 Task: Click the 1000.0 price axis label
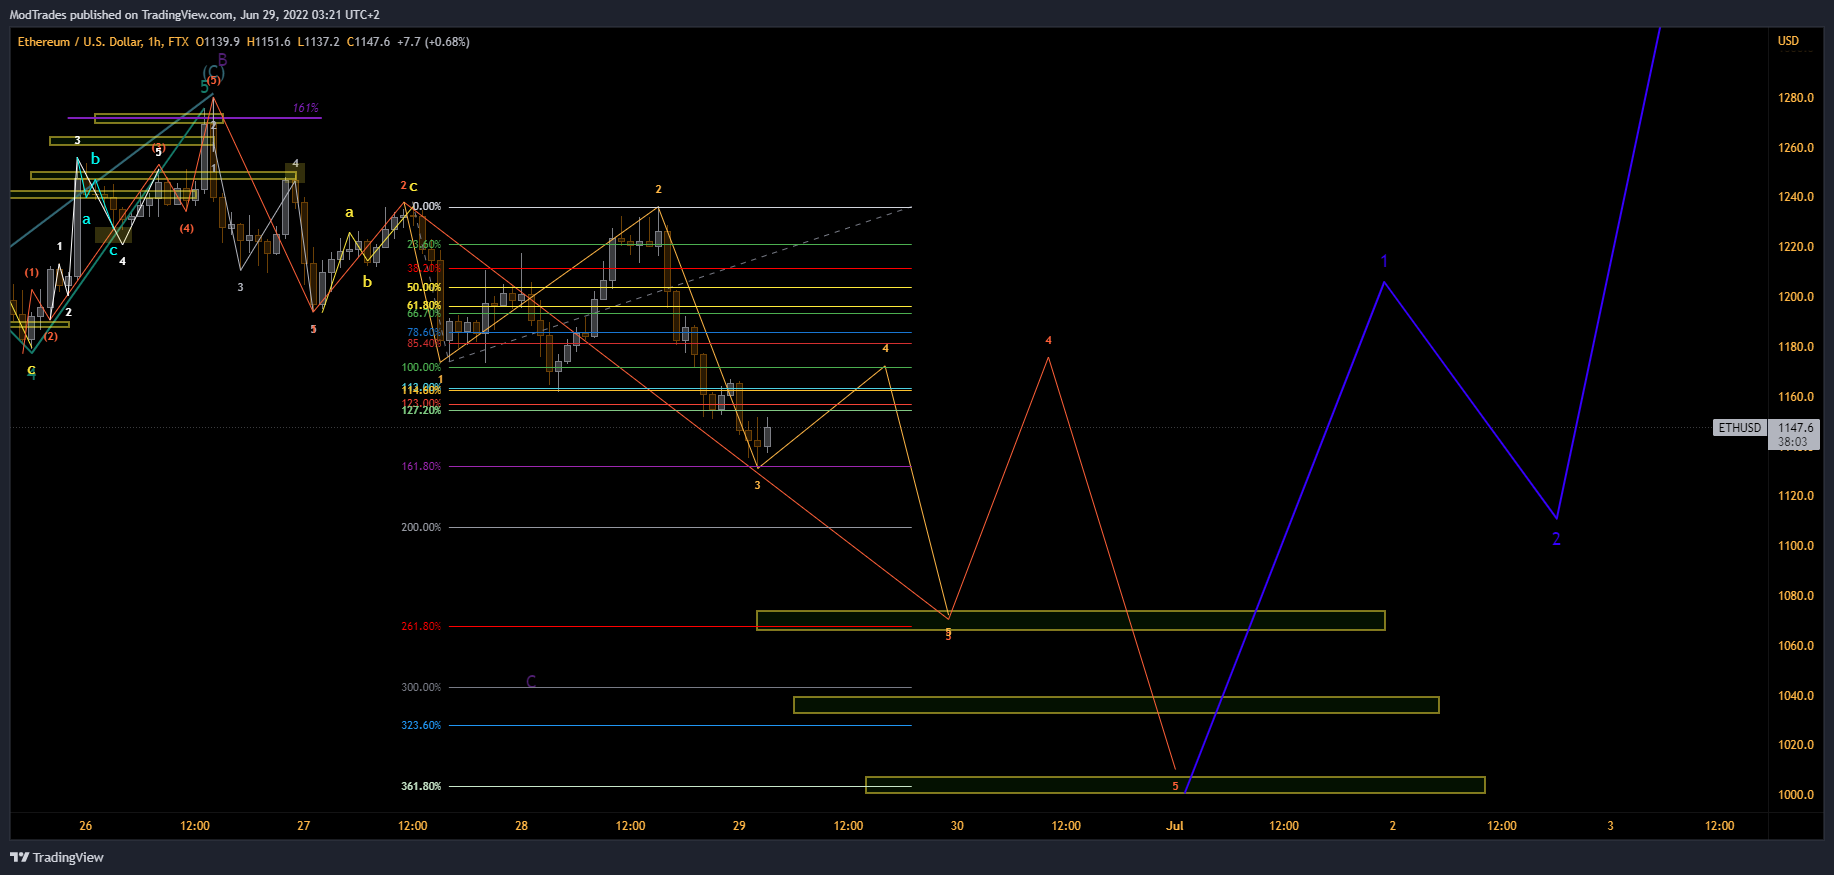point(1796,795)
